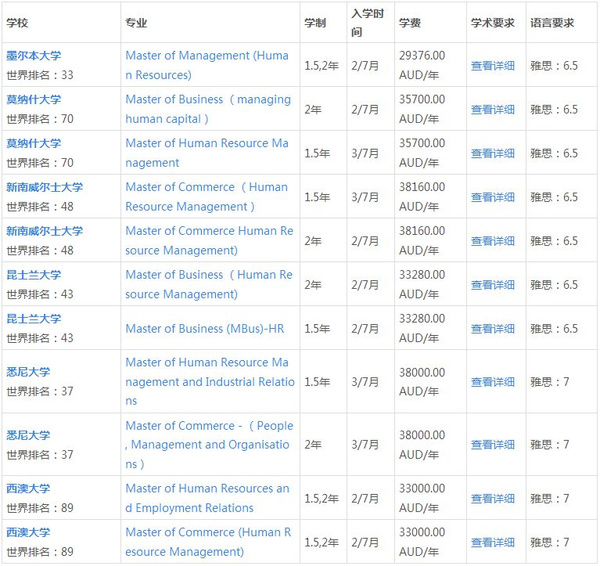Open Master of Business (managing human capital)
This screenshot has height=566, width=600.
[208, 109]
